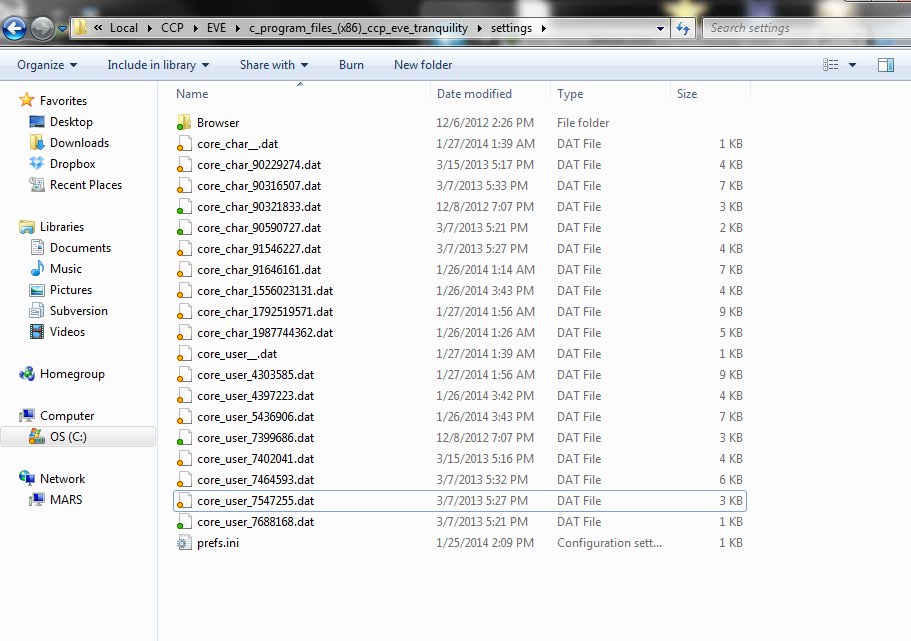Click the Local breadcrumb in address bar
This screenshot has width=911, height=641.
tap(124, 28)
